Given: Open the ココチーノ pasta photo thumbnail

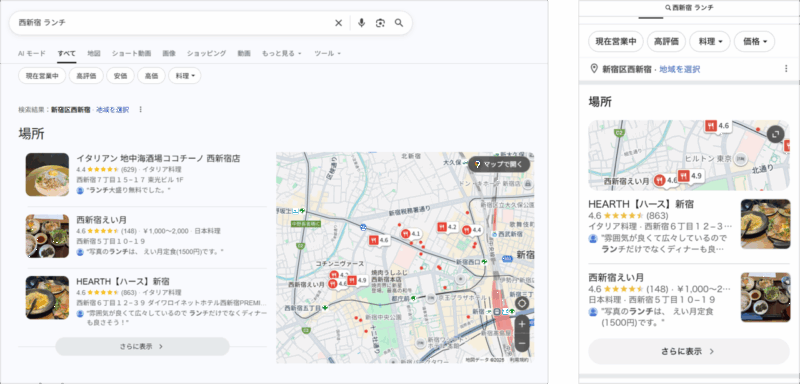Looking at the screenshot, I should tap(47, 174).
